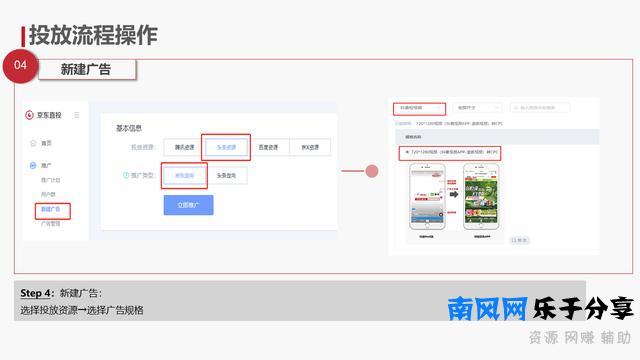The width and height of the screenshot is (640, 360).
Task: Select the first promotion type beside 推广类型
Action: pos(184,176)
